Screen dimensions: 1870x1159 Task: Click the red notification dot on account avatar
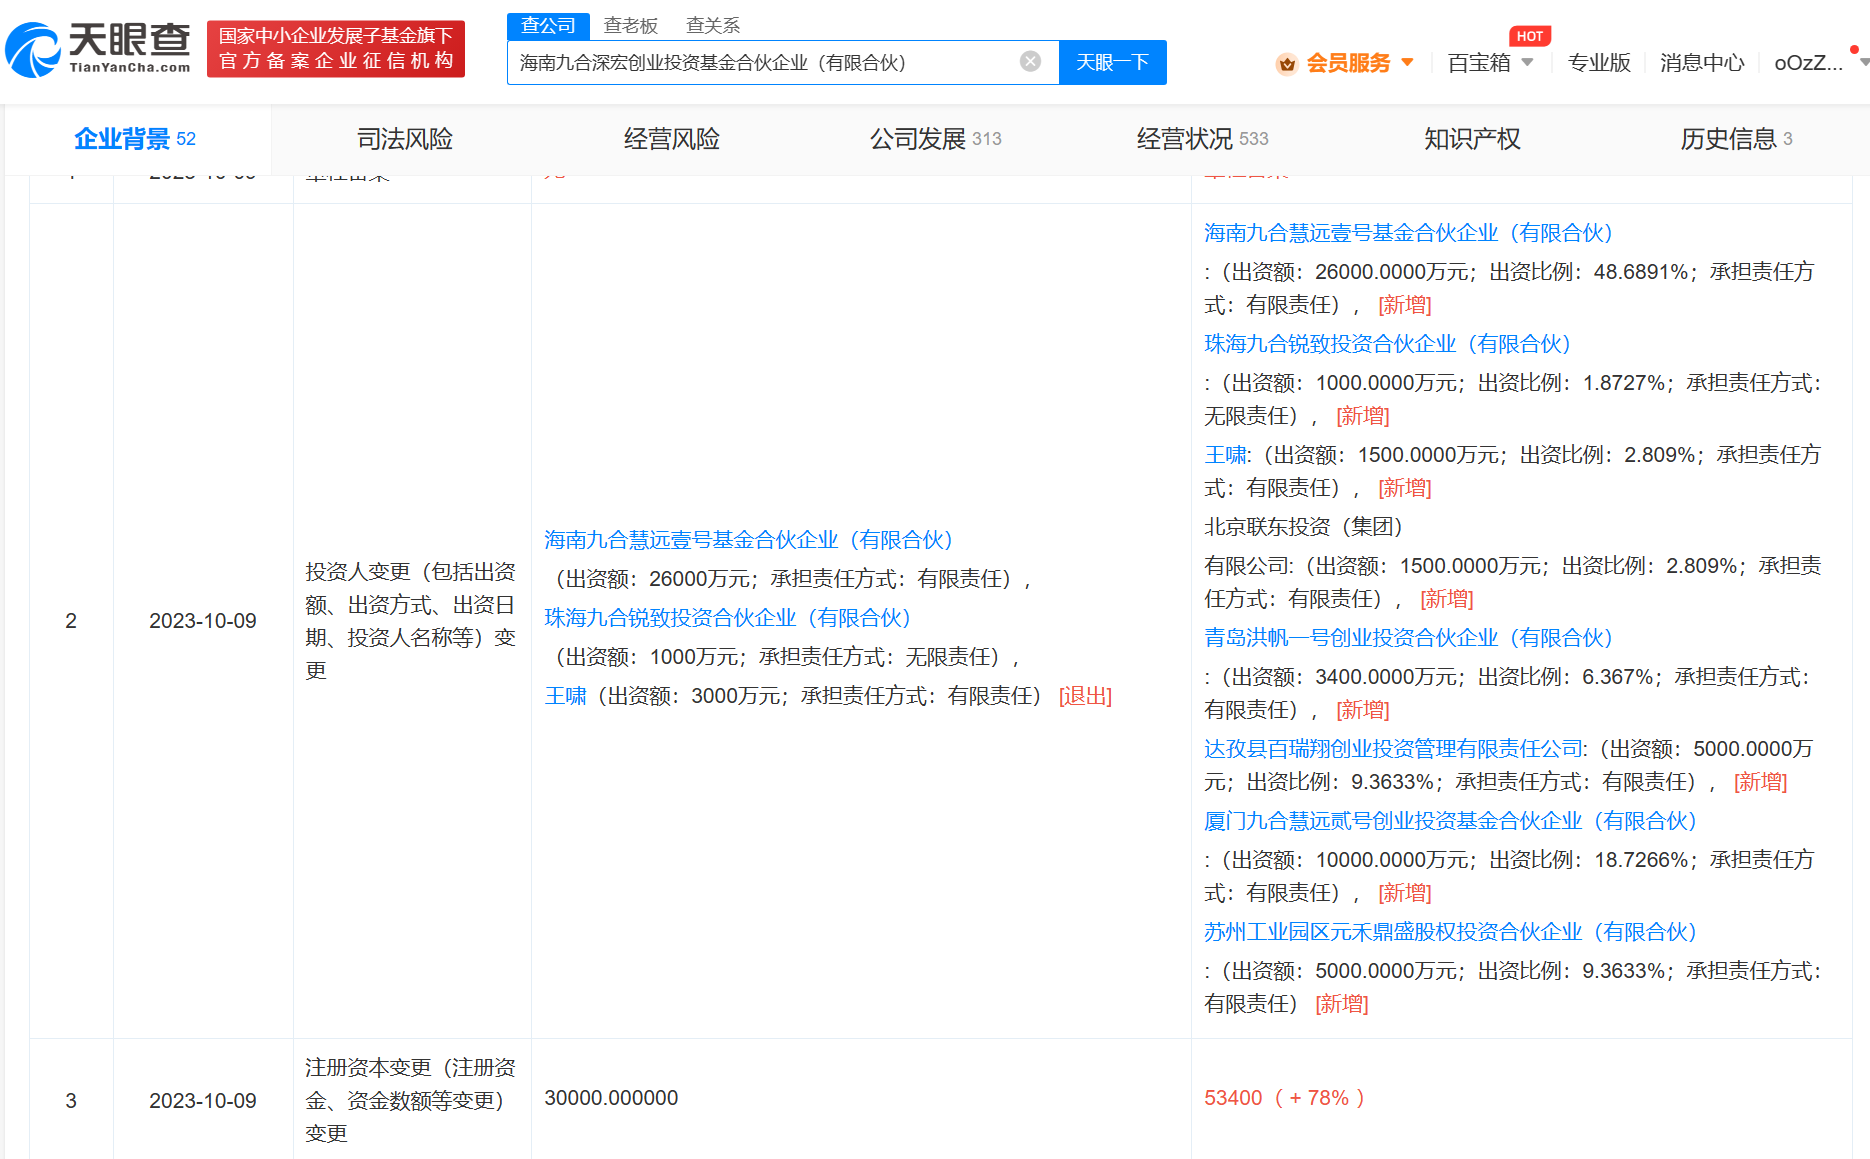1857,47
